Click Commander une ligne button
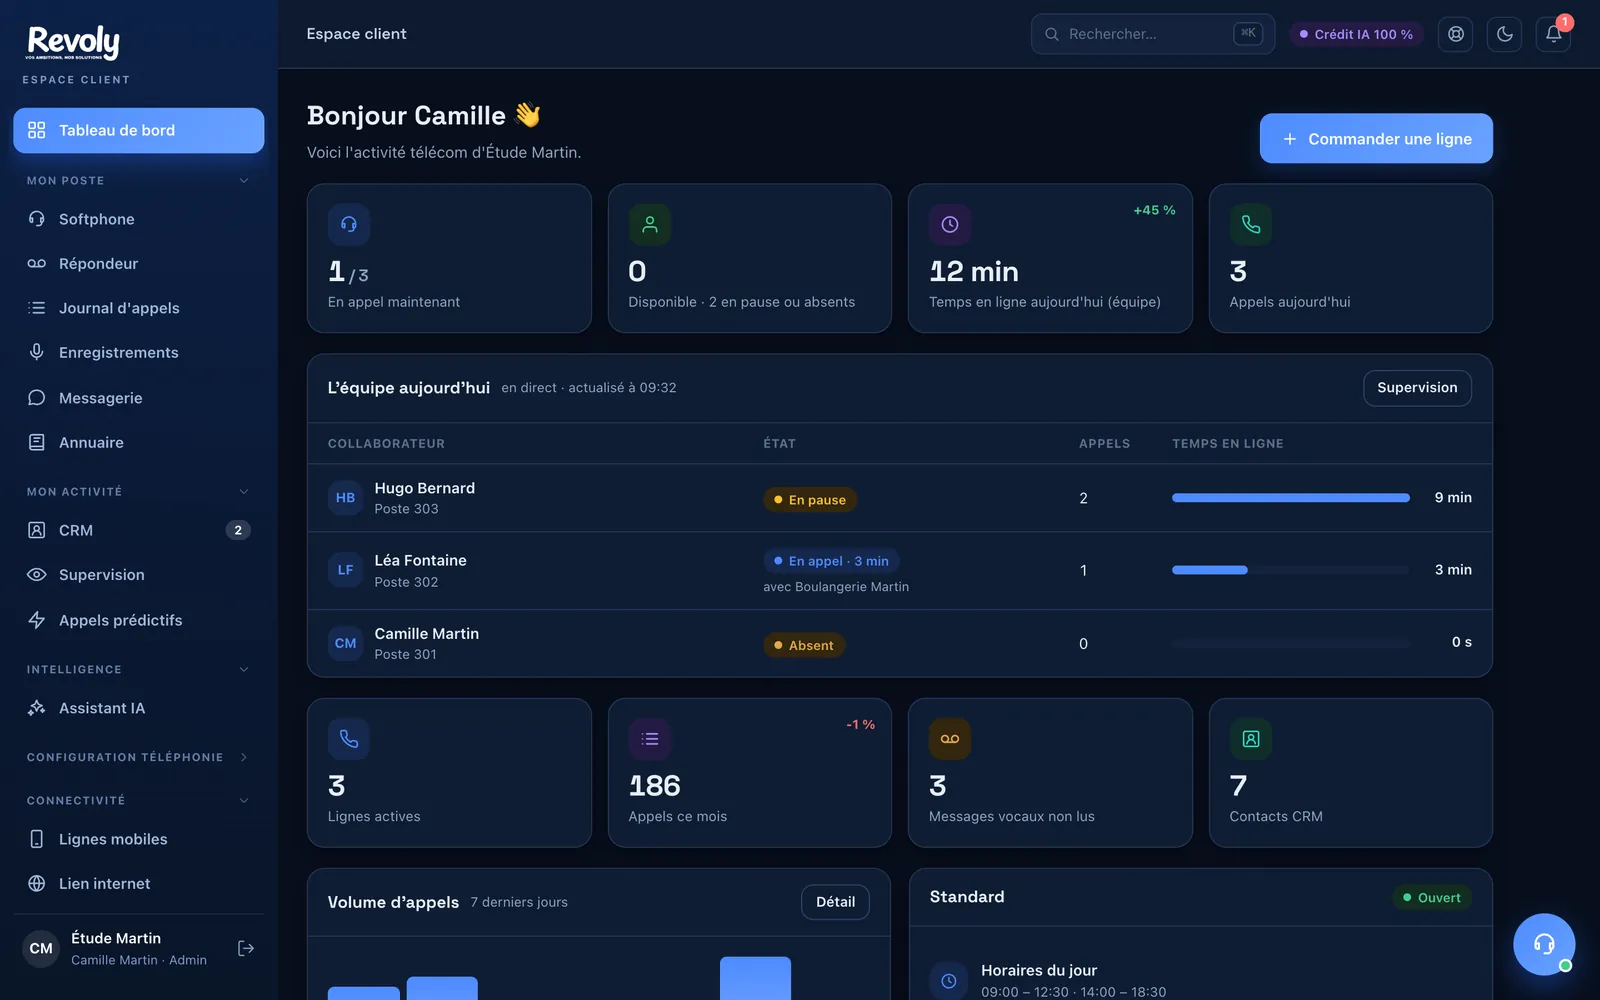The height and width of the screenshot is (1000, 1600). [1376, 138]
